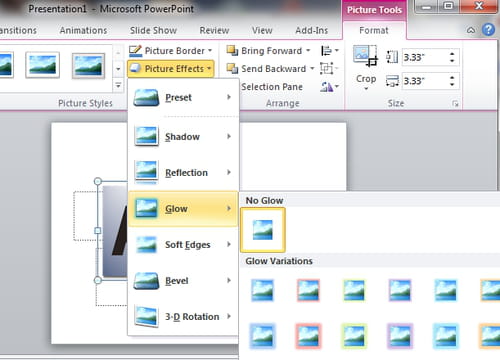500x360 pixels.
Task: Choose the No Glow thumbnail
Action: 263,230
